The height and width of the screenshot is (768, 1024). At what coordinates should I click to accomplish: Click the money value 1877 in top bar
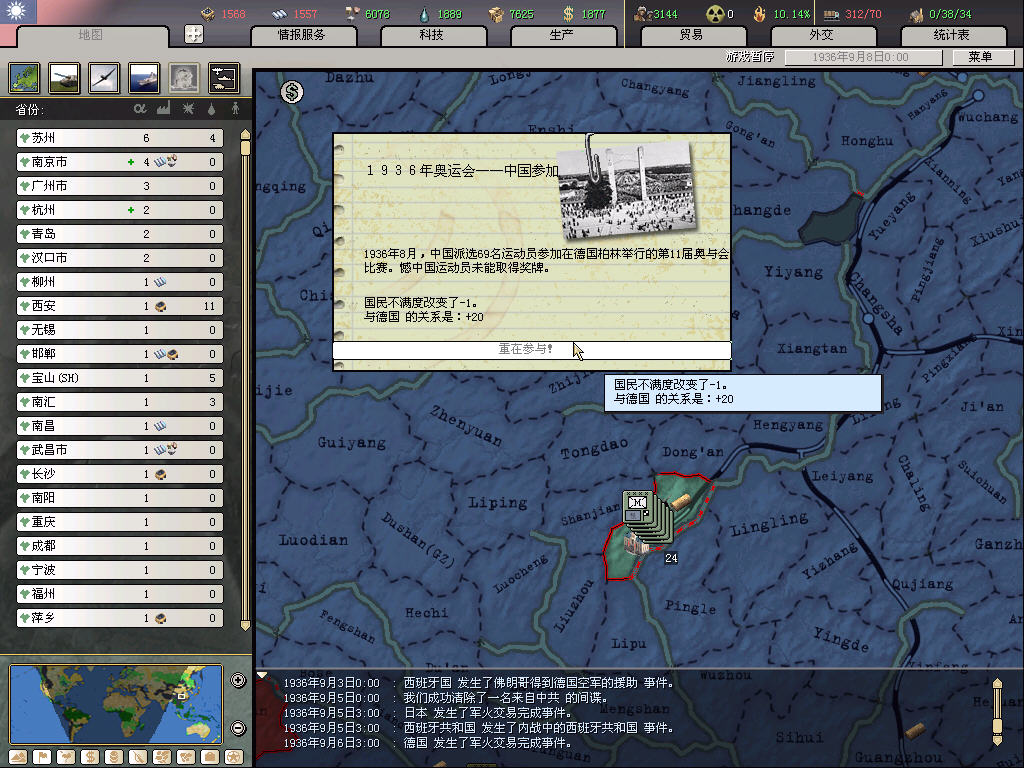coord(593,14)
